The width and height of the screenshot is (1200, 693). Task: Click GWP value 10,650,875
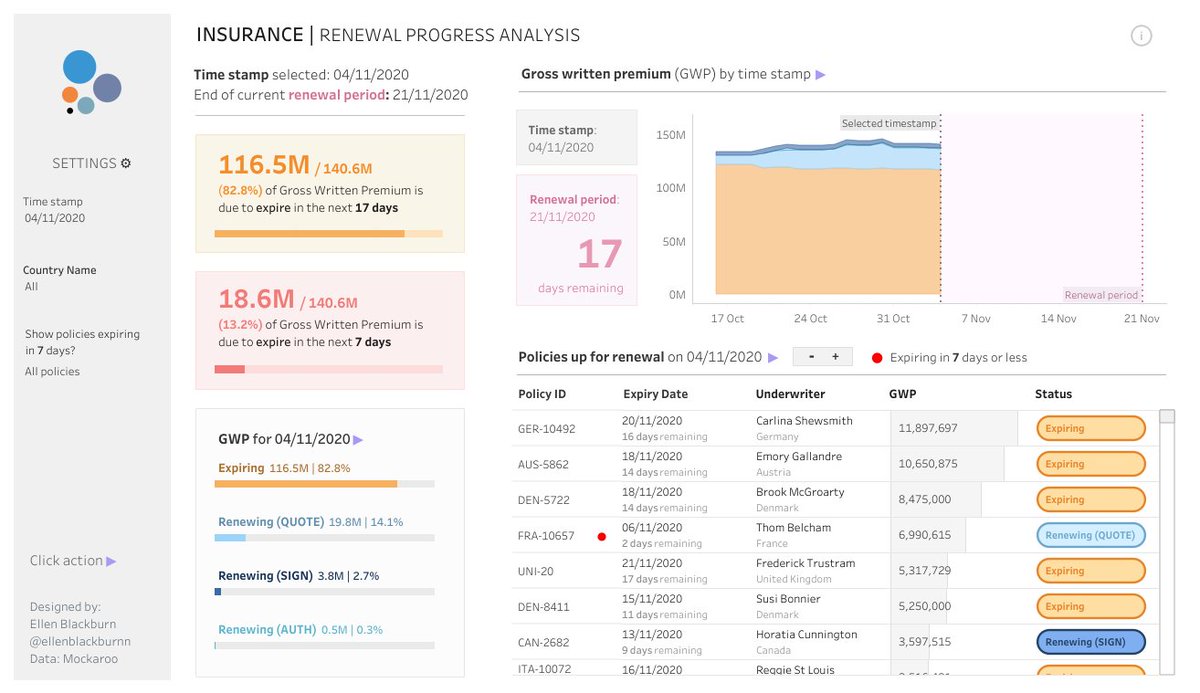tap(928, 464)
